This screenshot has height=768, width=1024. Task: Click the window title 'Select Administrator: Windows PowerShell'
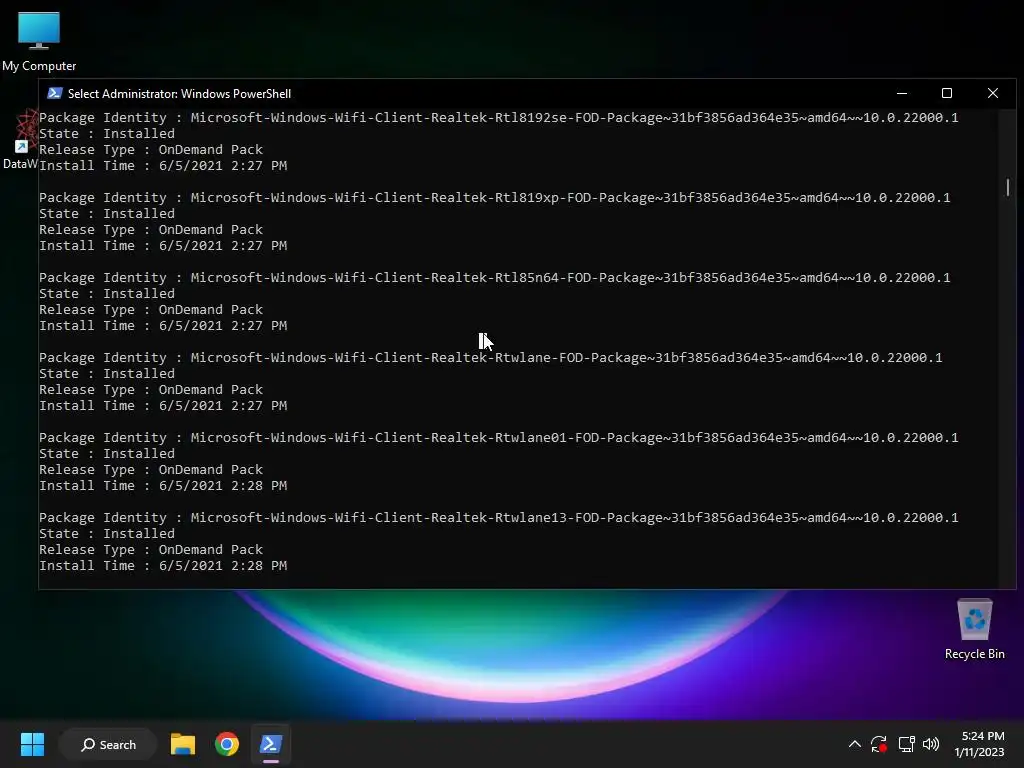180,93
